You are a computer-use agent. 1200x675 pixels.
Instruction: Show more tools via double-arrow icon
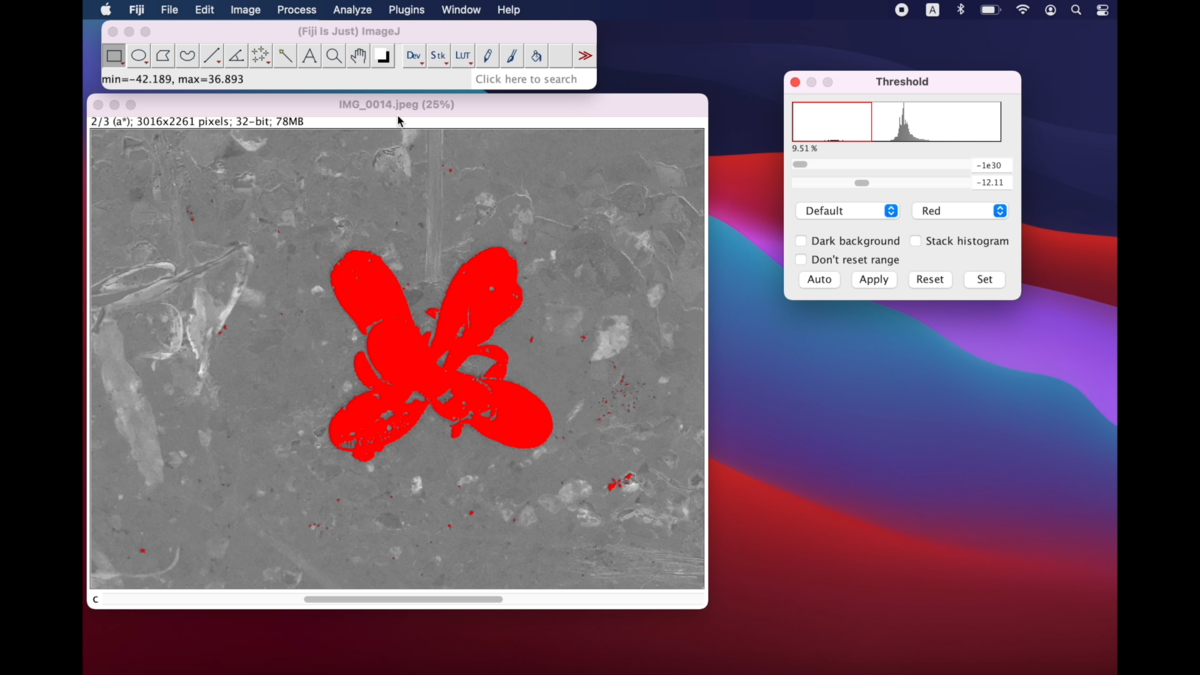pyautogui.click(x=585, y=56)
